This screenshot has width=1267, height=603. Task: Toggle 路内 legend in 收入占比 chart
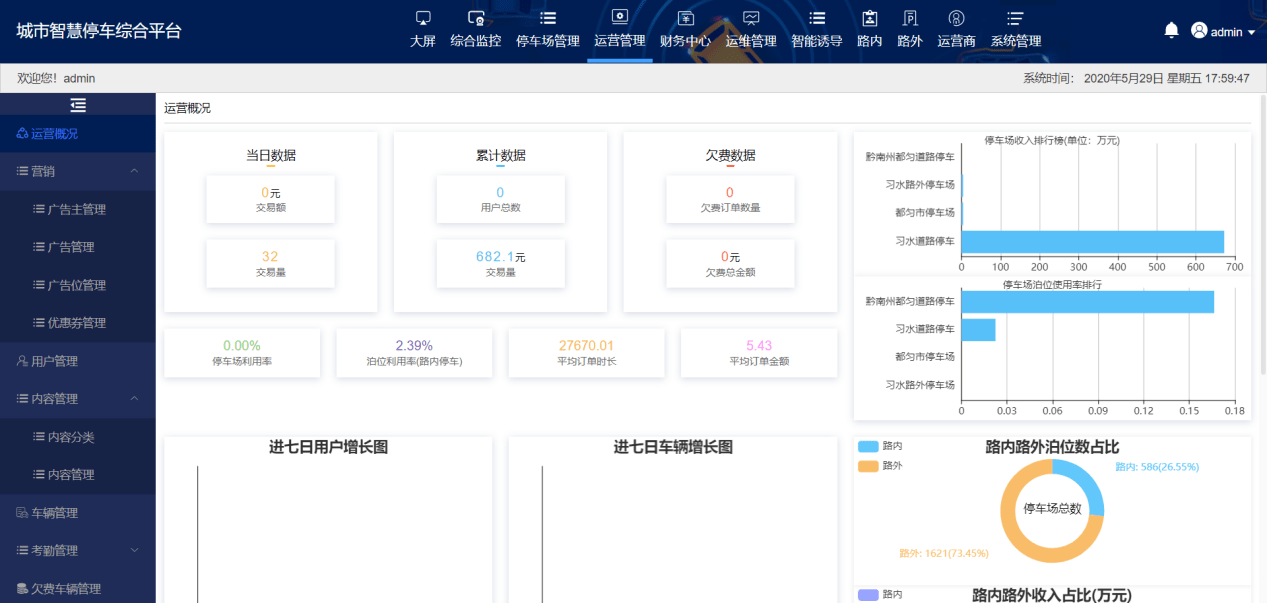click(x=880, y=595)
